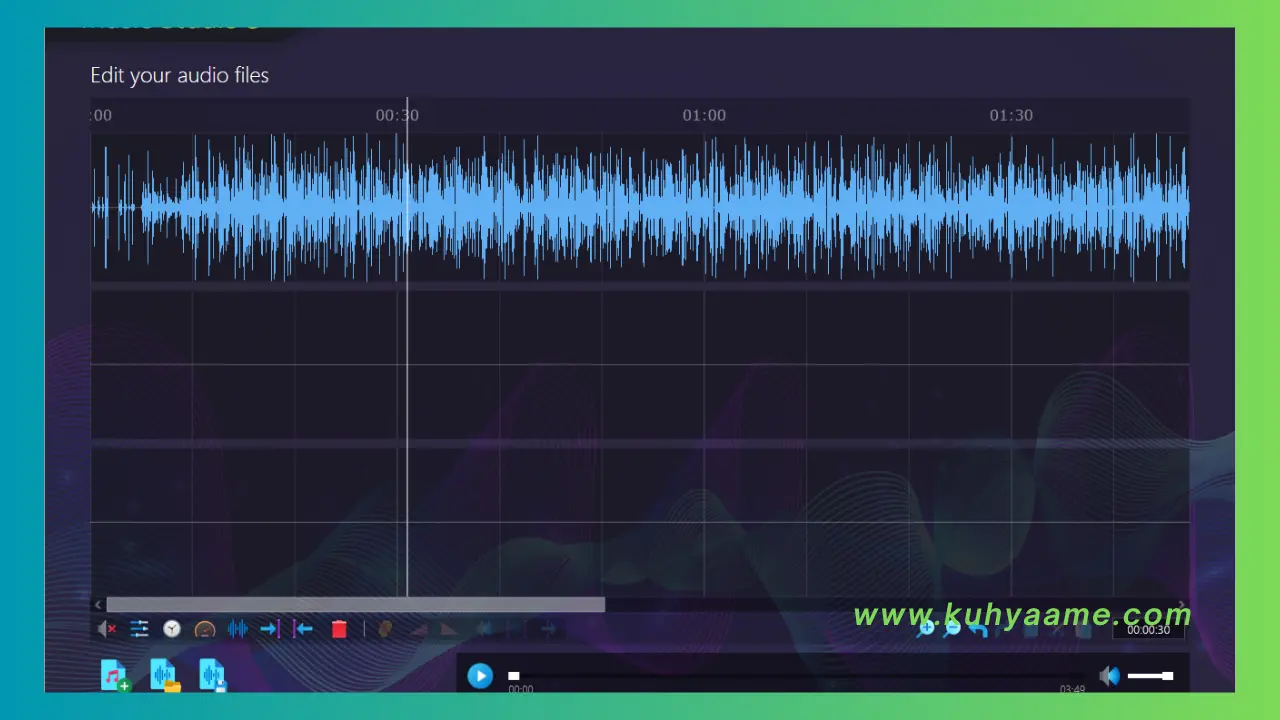The height and width of the screenshot is (720, 1280).
Task: Click the blue audio waveform track
Action: (x=640, y=207)
